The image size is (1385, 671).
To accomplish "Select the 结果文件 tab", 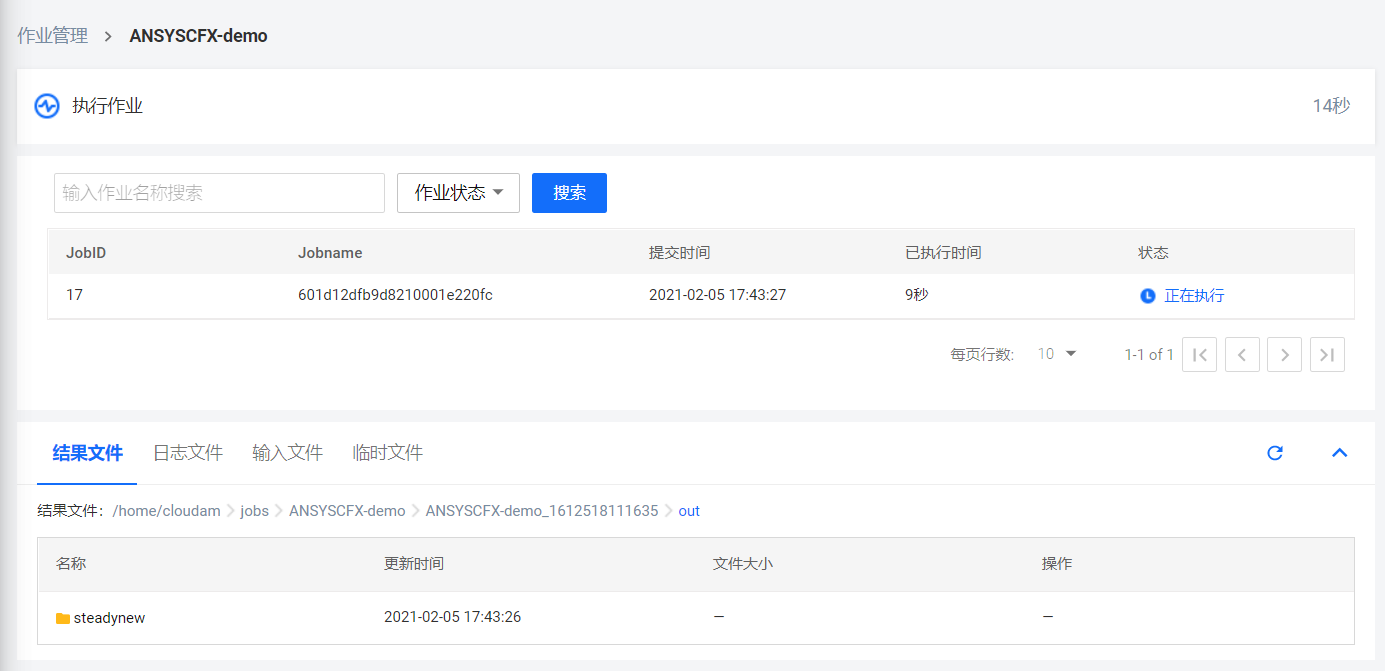I will click(87, 453).
